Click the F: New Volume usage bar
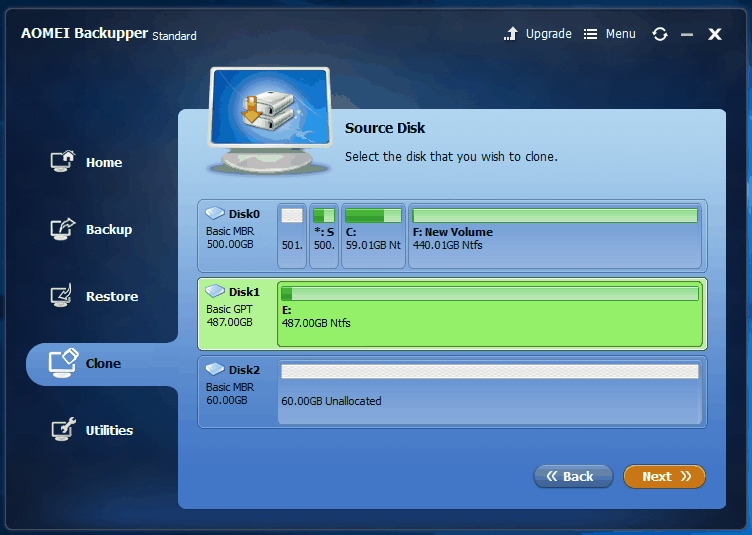 555,216
